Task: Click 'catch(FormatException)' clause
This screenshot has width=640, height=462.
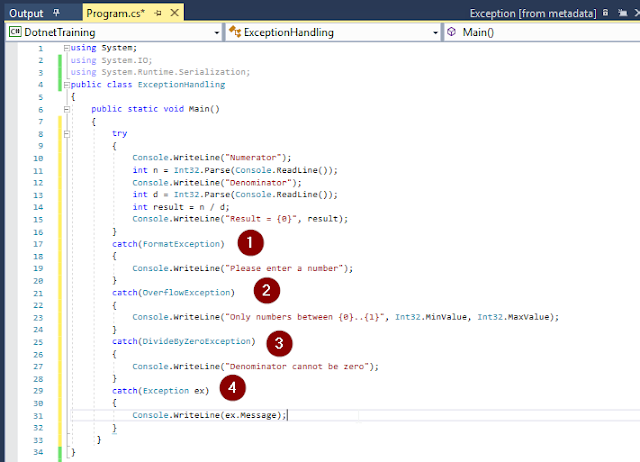Action: click(x=168, y=244)
